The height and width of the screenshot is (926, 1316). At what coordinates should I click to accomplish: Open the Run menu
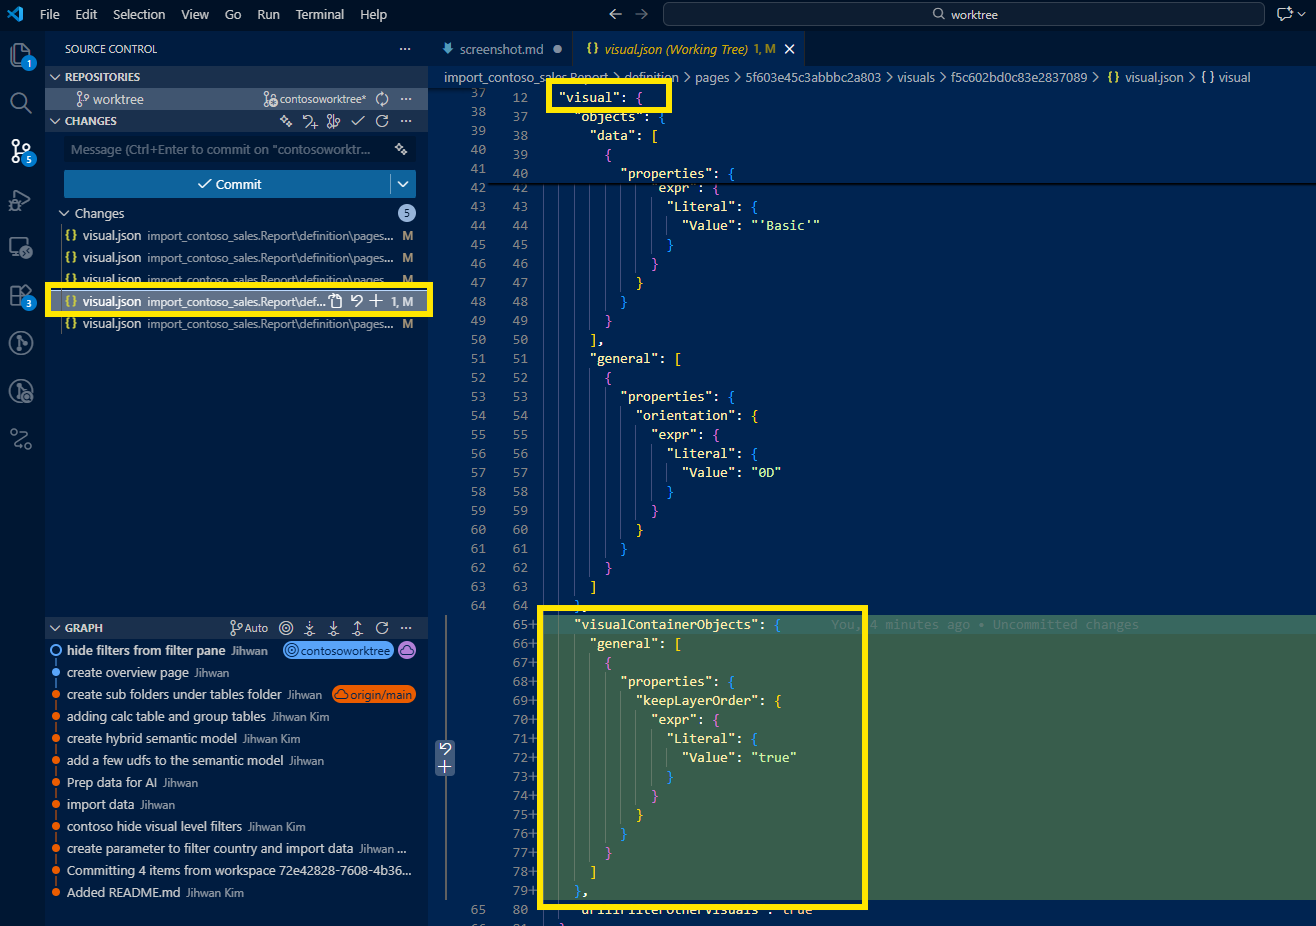coord(268,14)
